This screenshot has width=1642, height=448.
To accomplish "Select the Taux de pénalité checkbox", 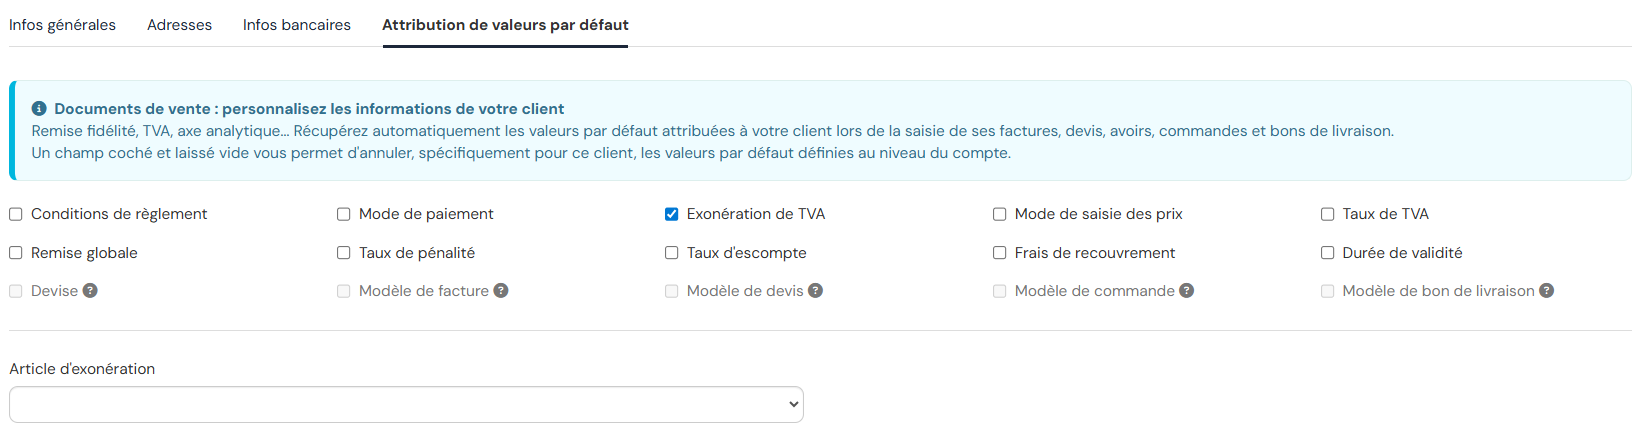I will (344, 253).
